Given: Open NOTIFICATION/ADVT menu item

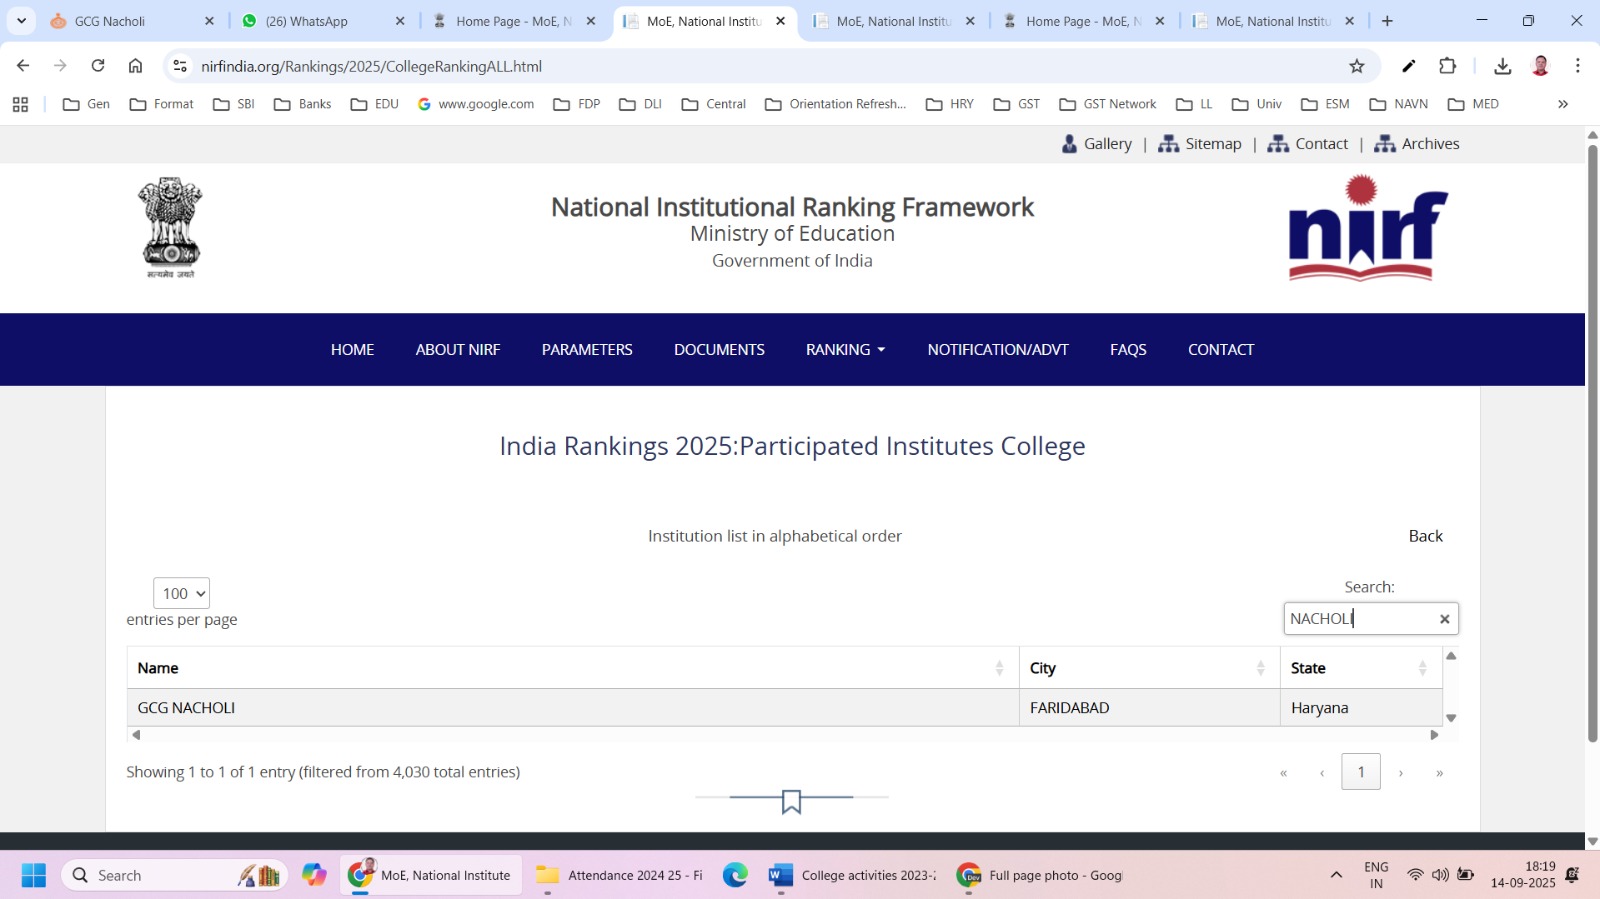Looking at the screenshot, I should [x=998, y=349].
